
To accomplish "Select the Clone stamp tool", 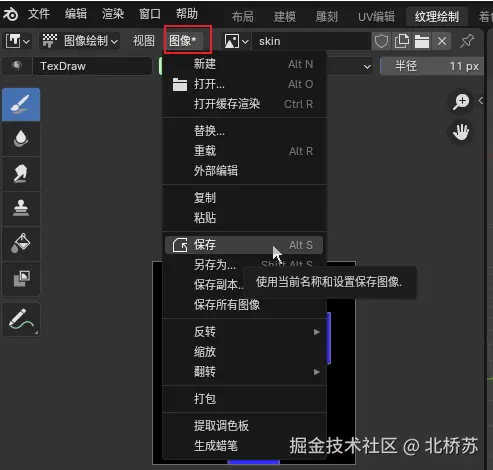I will point(21,209).
